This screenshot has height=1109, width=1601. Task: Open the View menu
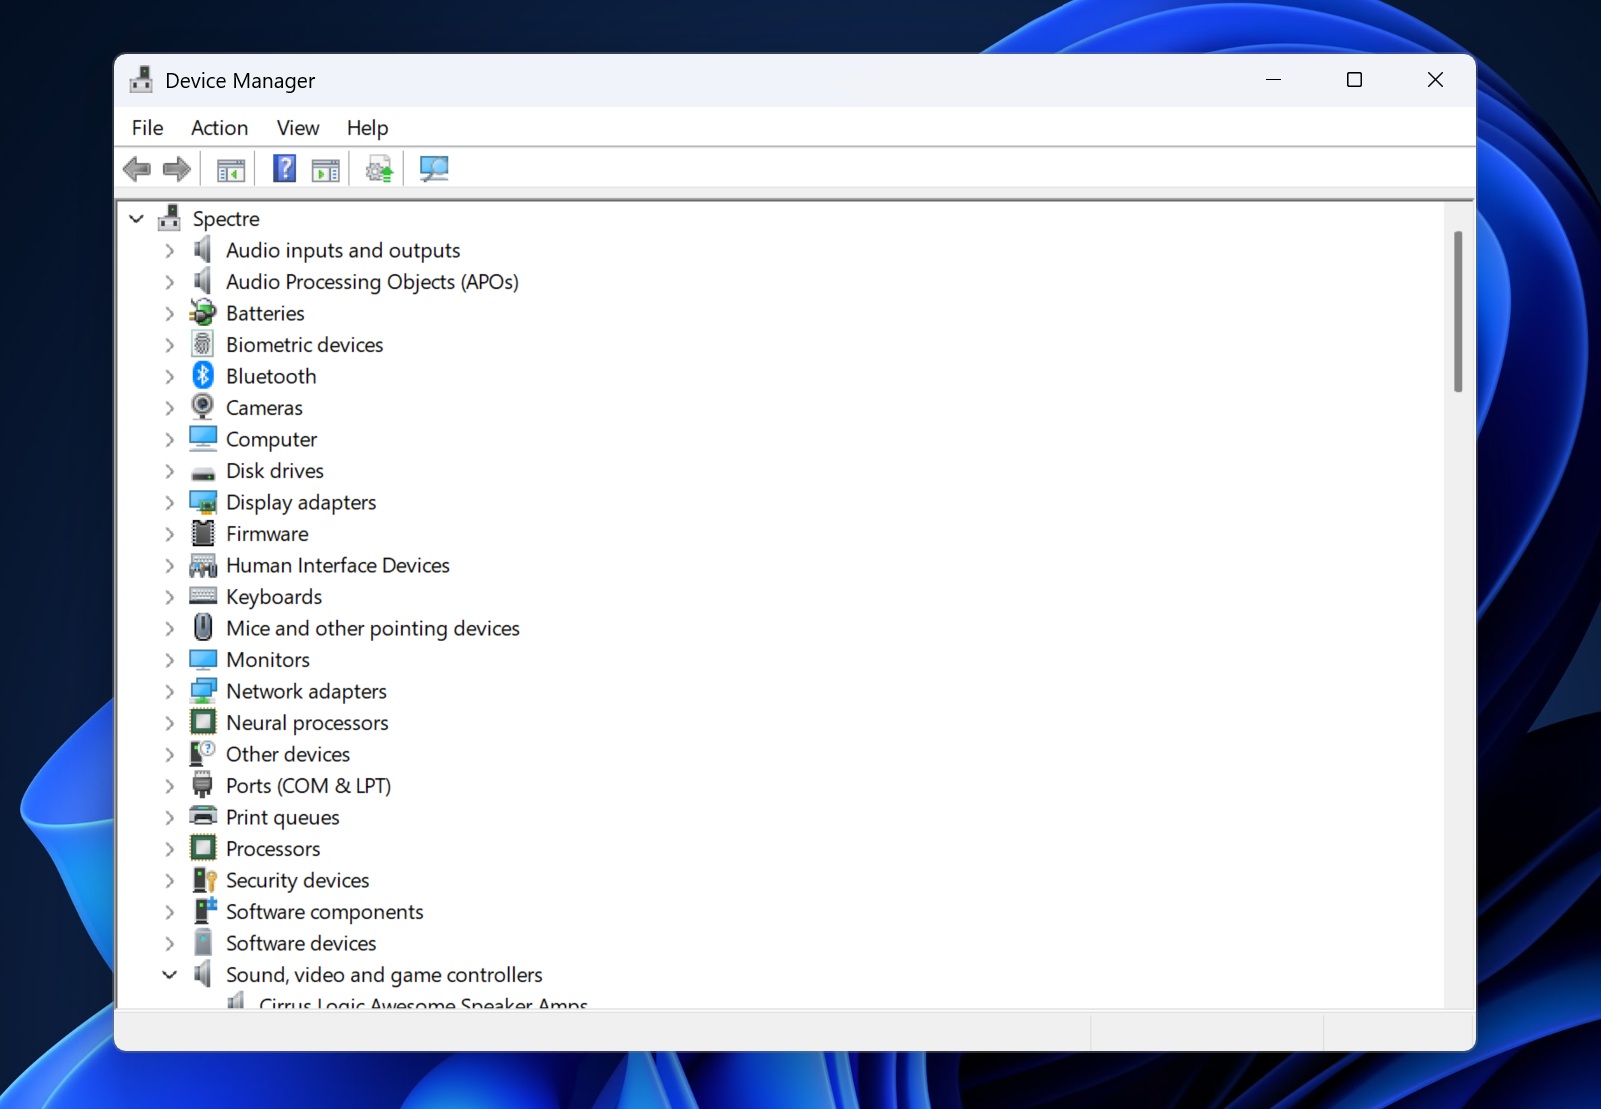click(x=297, y=128)
